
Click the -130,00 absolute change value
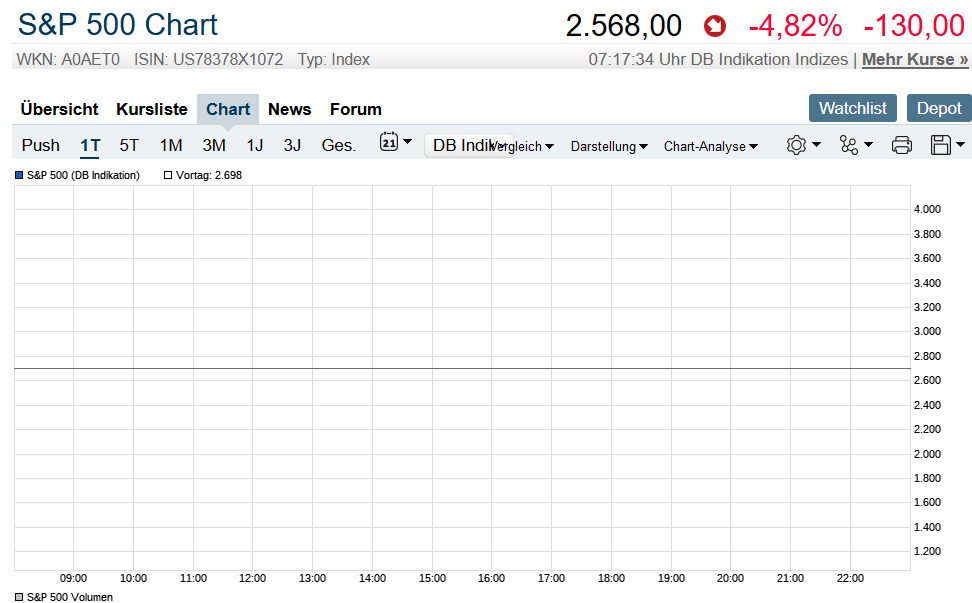914,26
